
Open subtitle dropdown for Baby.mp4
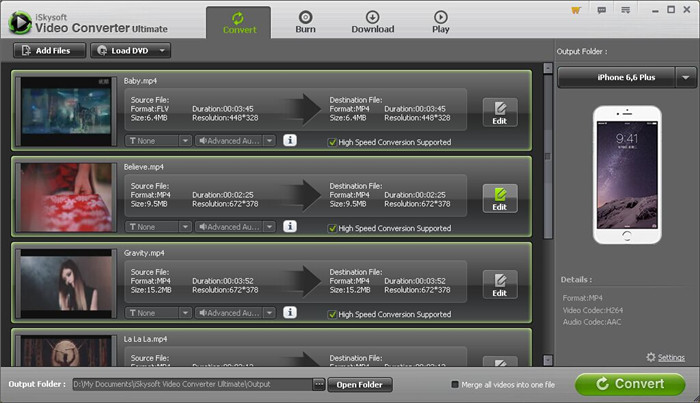pos(158,141)
